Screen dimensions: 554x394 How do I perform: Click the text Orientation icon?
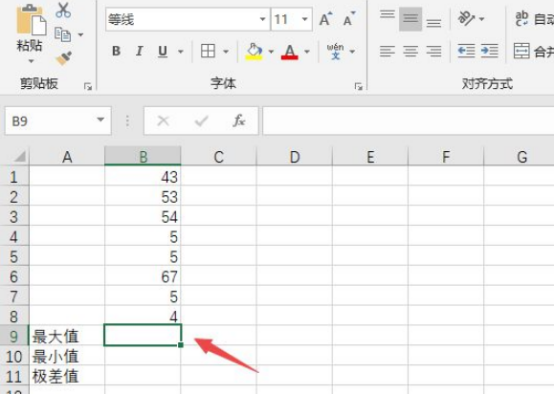[x=466, y=18]
